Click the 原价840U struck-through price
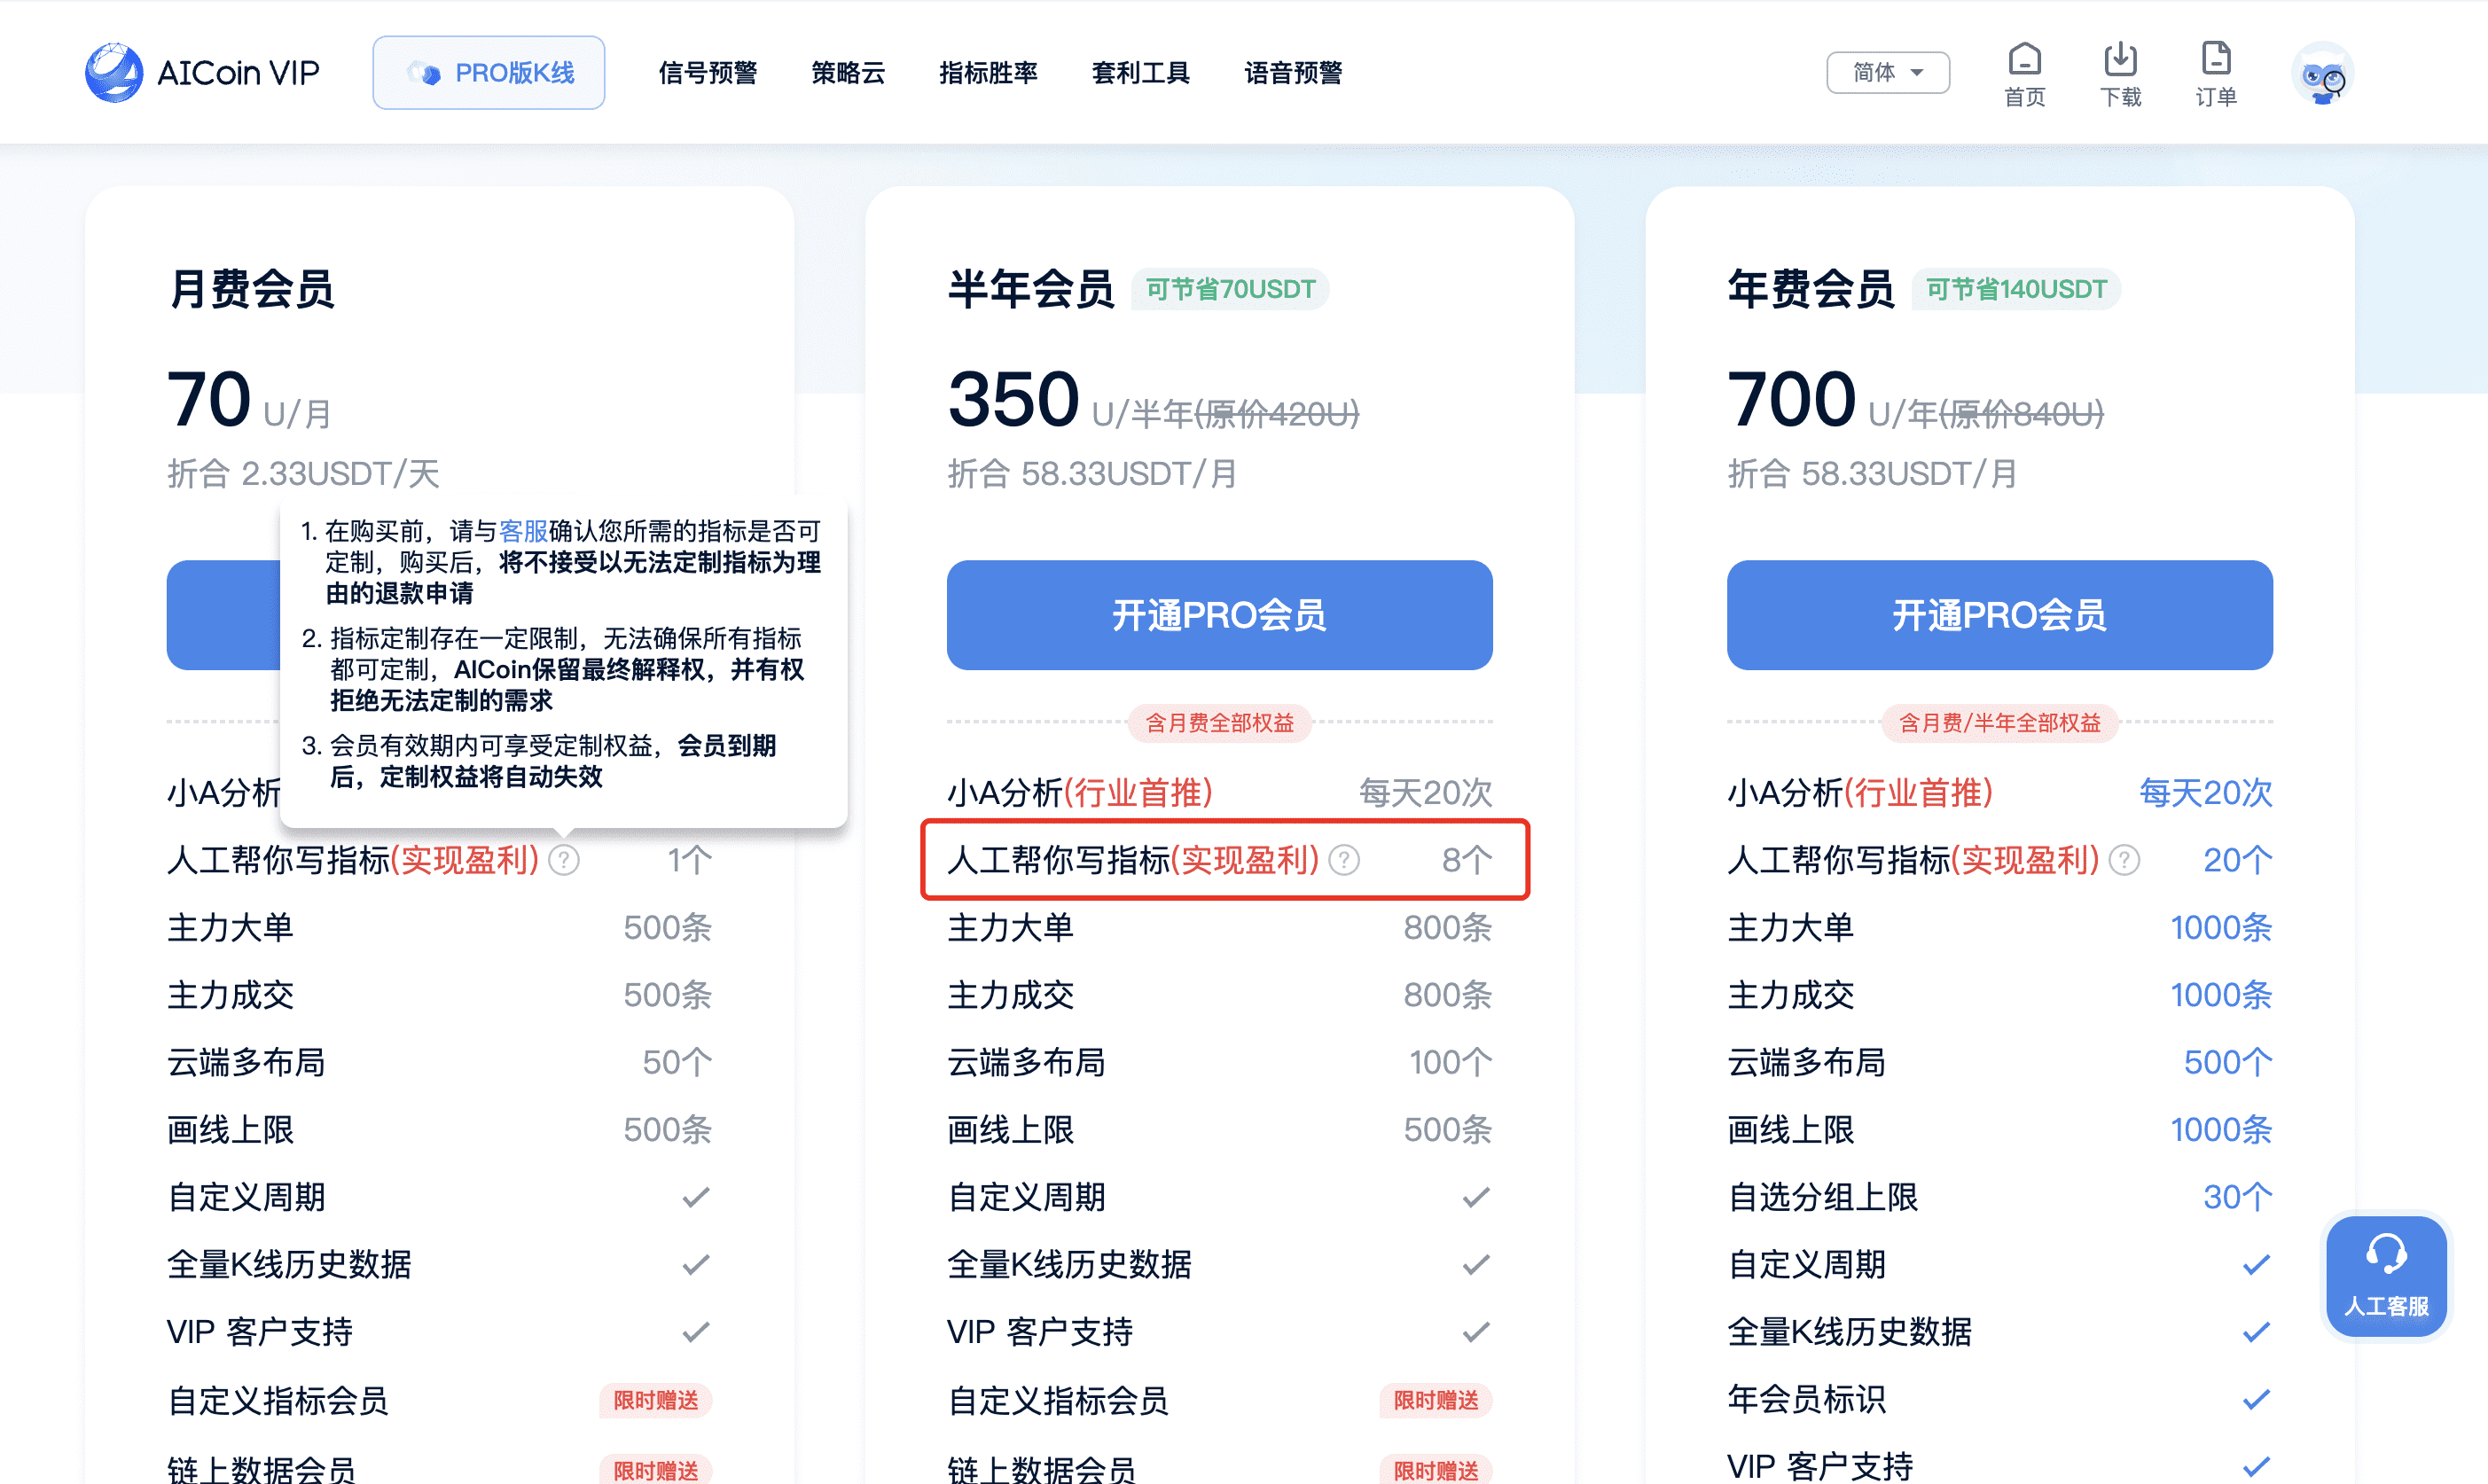The height and width of the screenshot is (1484, 2488). pos(2021,413)
